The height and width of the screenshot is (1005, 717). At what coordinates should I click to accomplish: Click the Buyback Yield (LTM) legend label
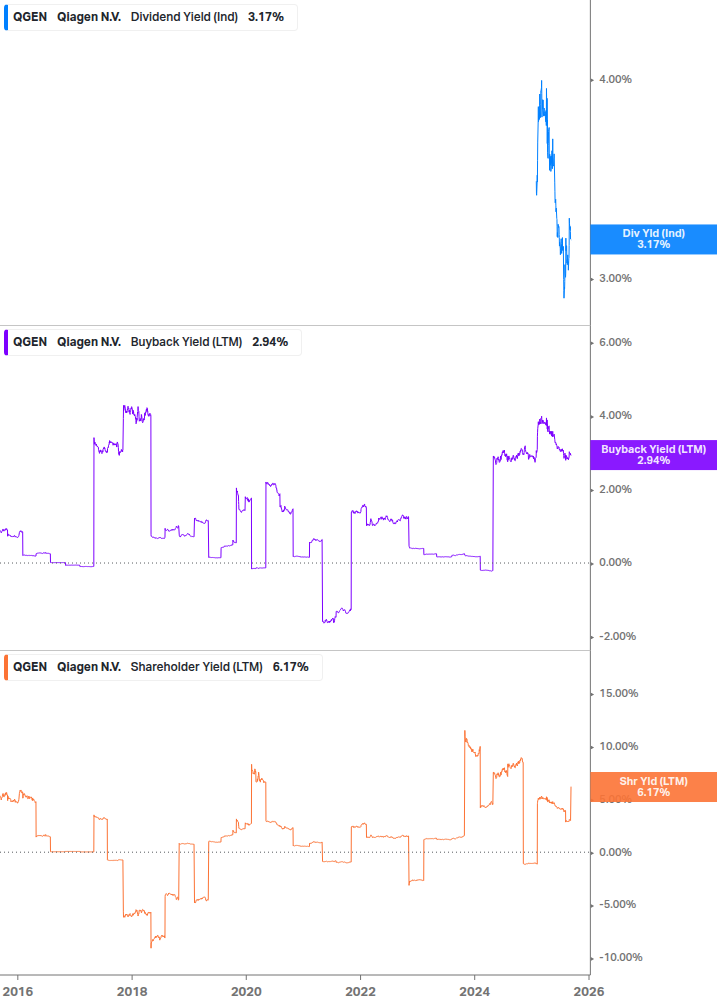(x=186, y=342)
